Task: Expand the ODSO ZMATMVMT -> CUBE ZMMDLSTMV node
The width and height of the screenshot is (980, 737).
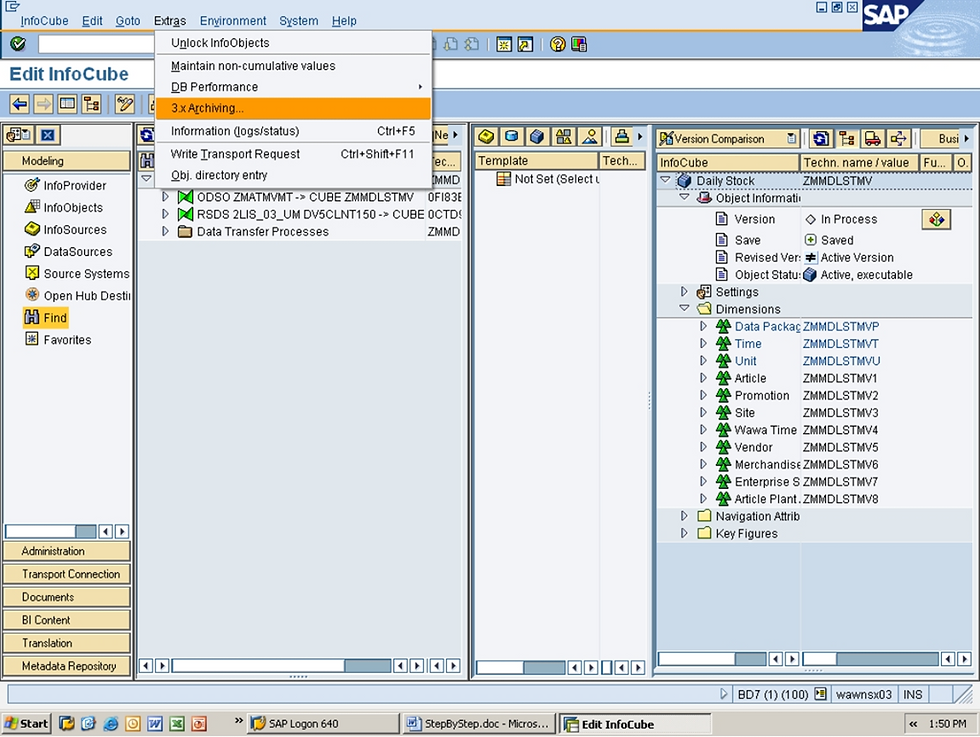Action: click(165, 197)
